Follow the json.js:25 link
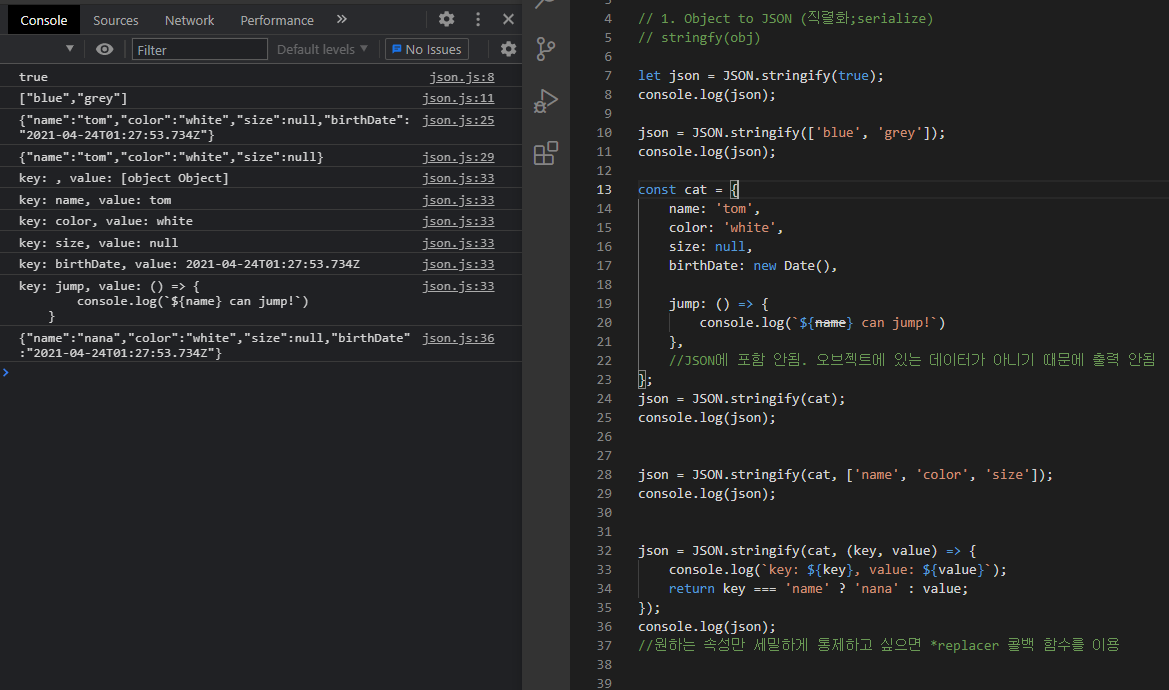1169x690 pixels. [x=458, y=119]
